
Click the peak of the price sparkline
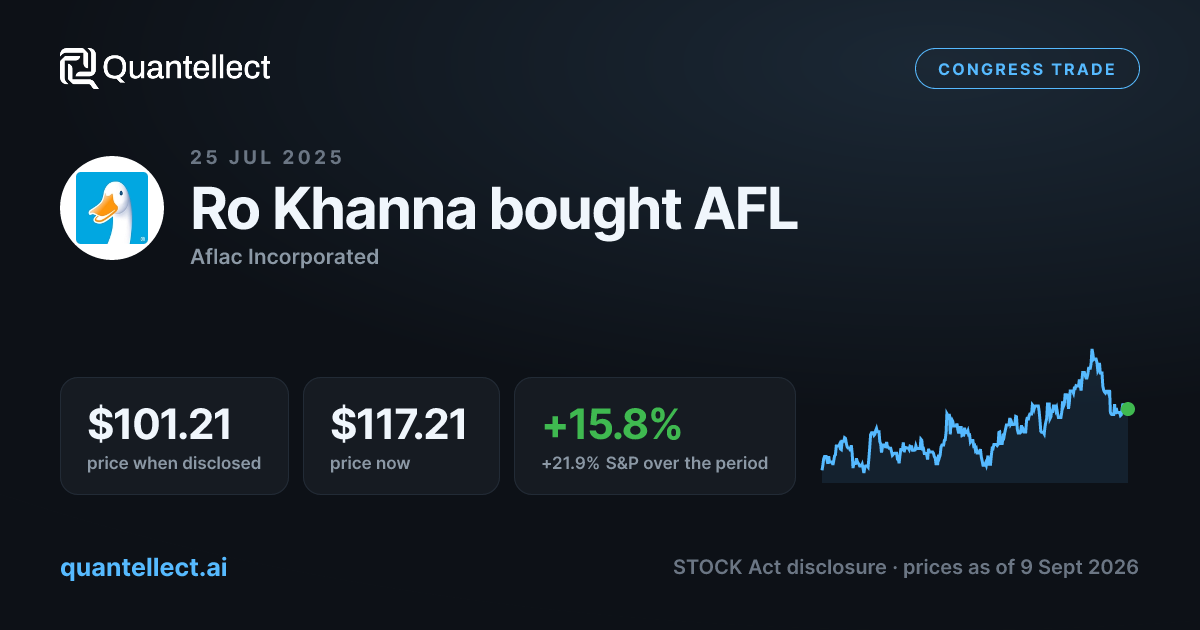pos(1093,351)
